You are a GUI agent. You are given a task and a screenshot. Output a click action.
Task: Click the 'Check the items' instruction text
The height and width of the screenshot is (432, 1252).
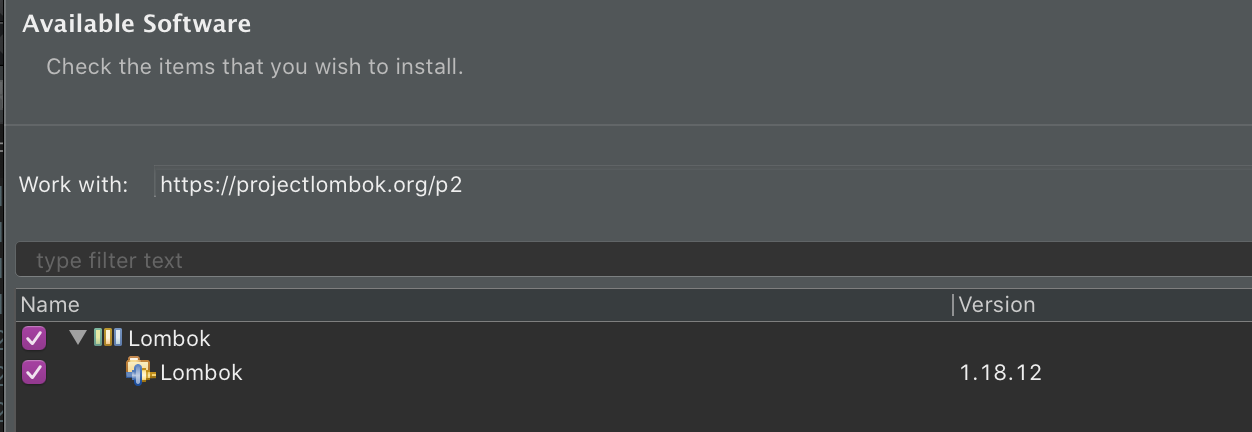[x=255, y=68]
